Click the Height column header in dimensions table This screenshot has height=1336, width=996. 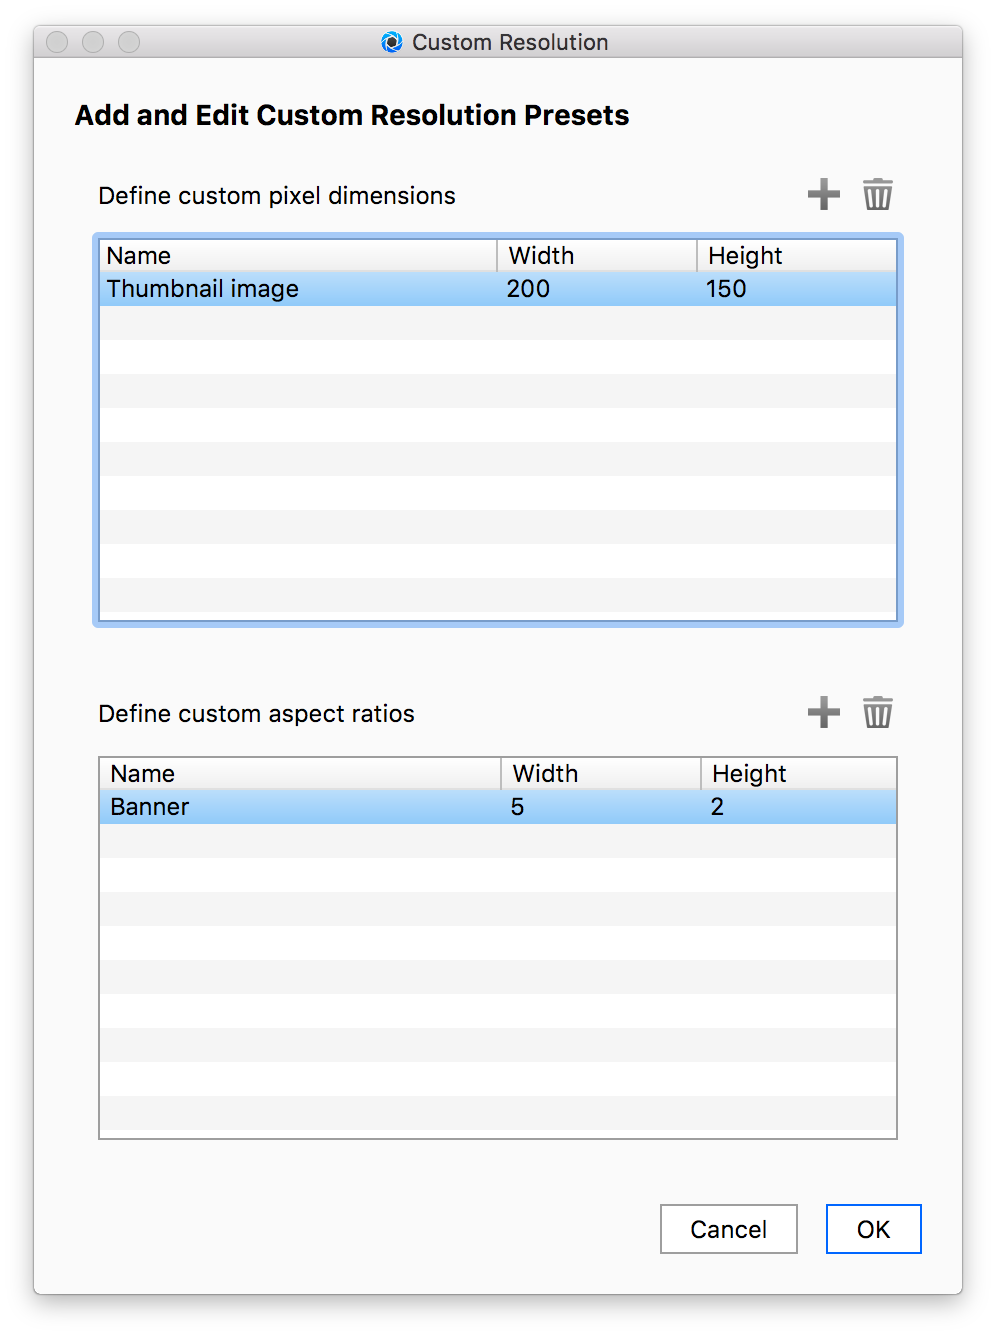[744, 256]
